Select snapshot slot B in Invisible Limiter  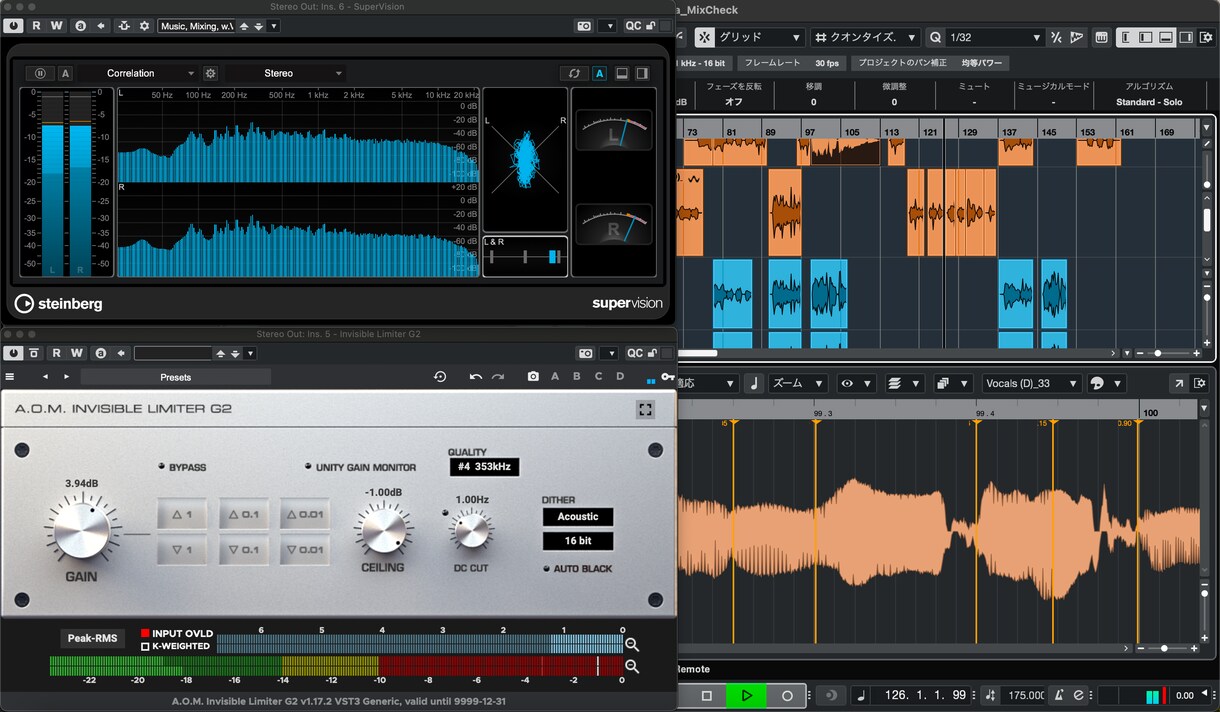[x=577, y=377]
